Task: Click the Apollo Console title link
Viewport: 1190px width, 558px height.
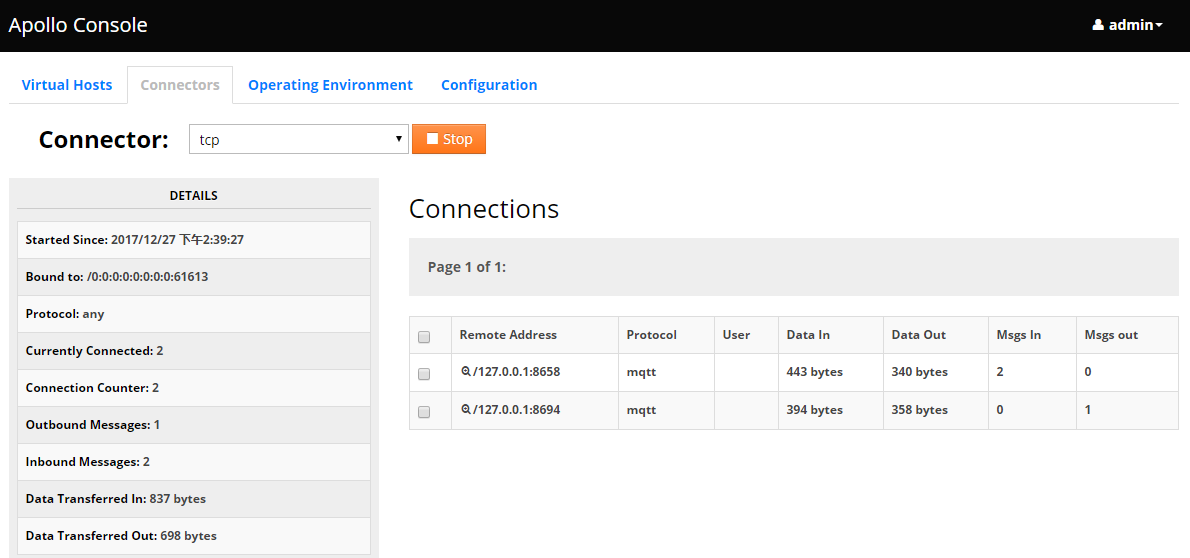Action: (x=77, y=25)
